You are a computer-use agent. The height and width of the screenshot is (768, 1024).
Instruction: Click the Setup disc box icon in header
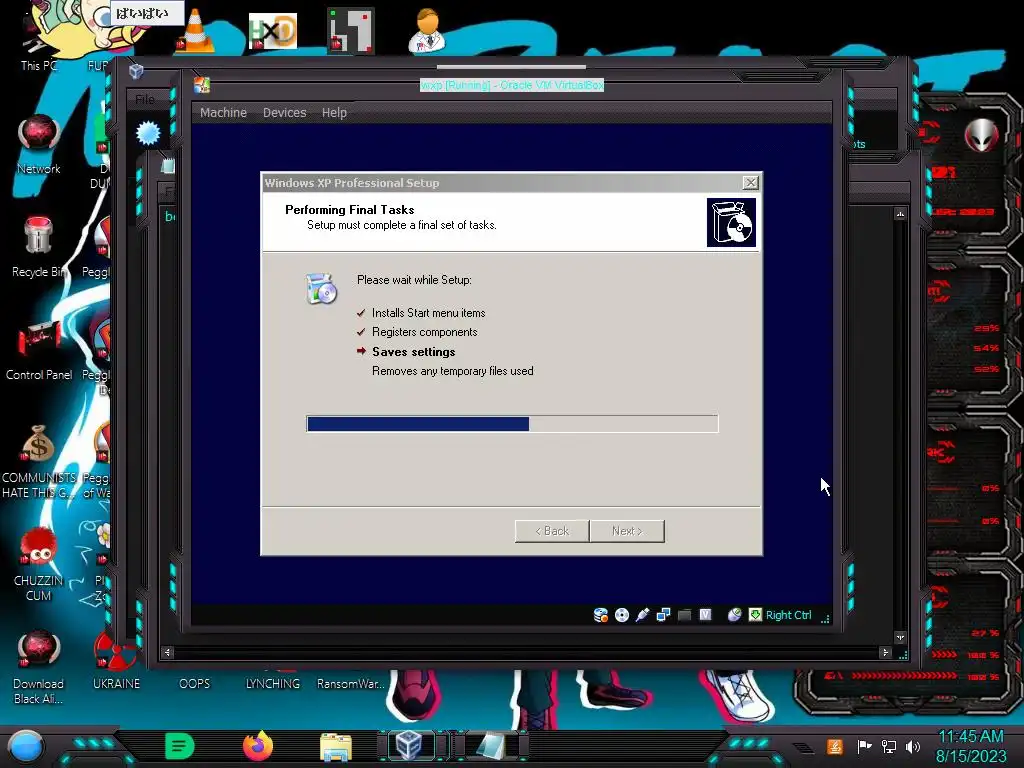(x=731, y=223)
